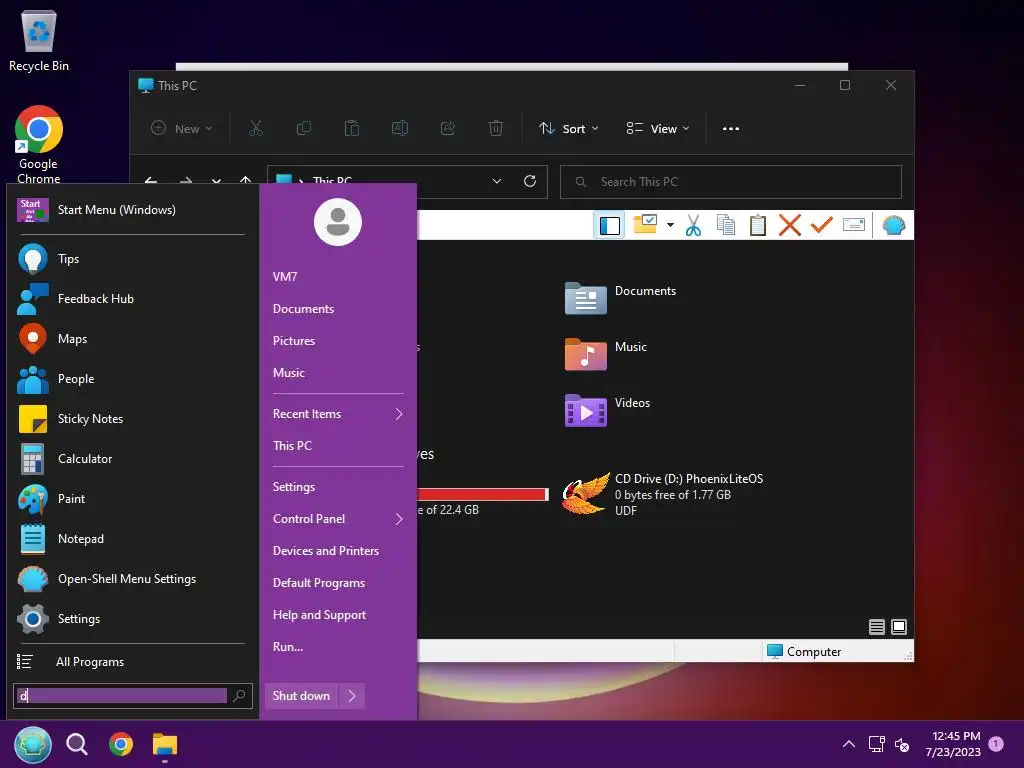Refresh the This PC view
The width and height of the screenshot is (1024, 768).
point(530,182)
